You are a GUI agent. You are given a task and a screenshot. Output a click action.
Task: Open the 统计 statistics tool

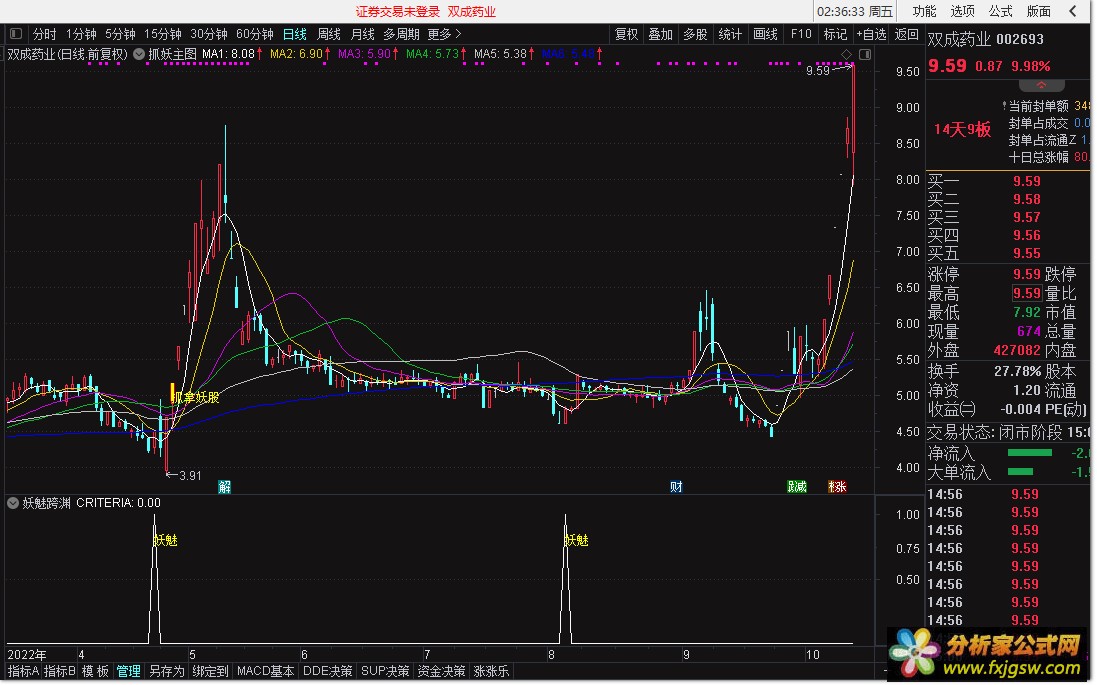coord(730,34)
